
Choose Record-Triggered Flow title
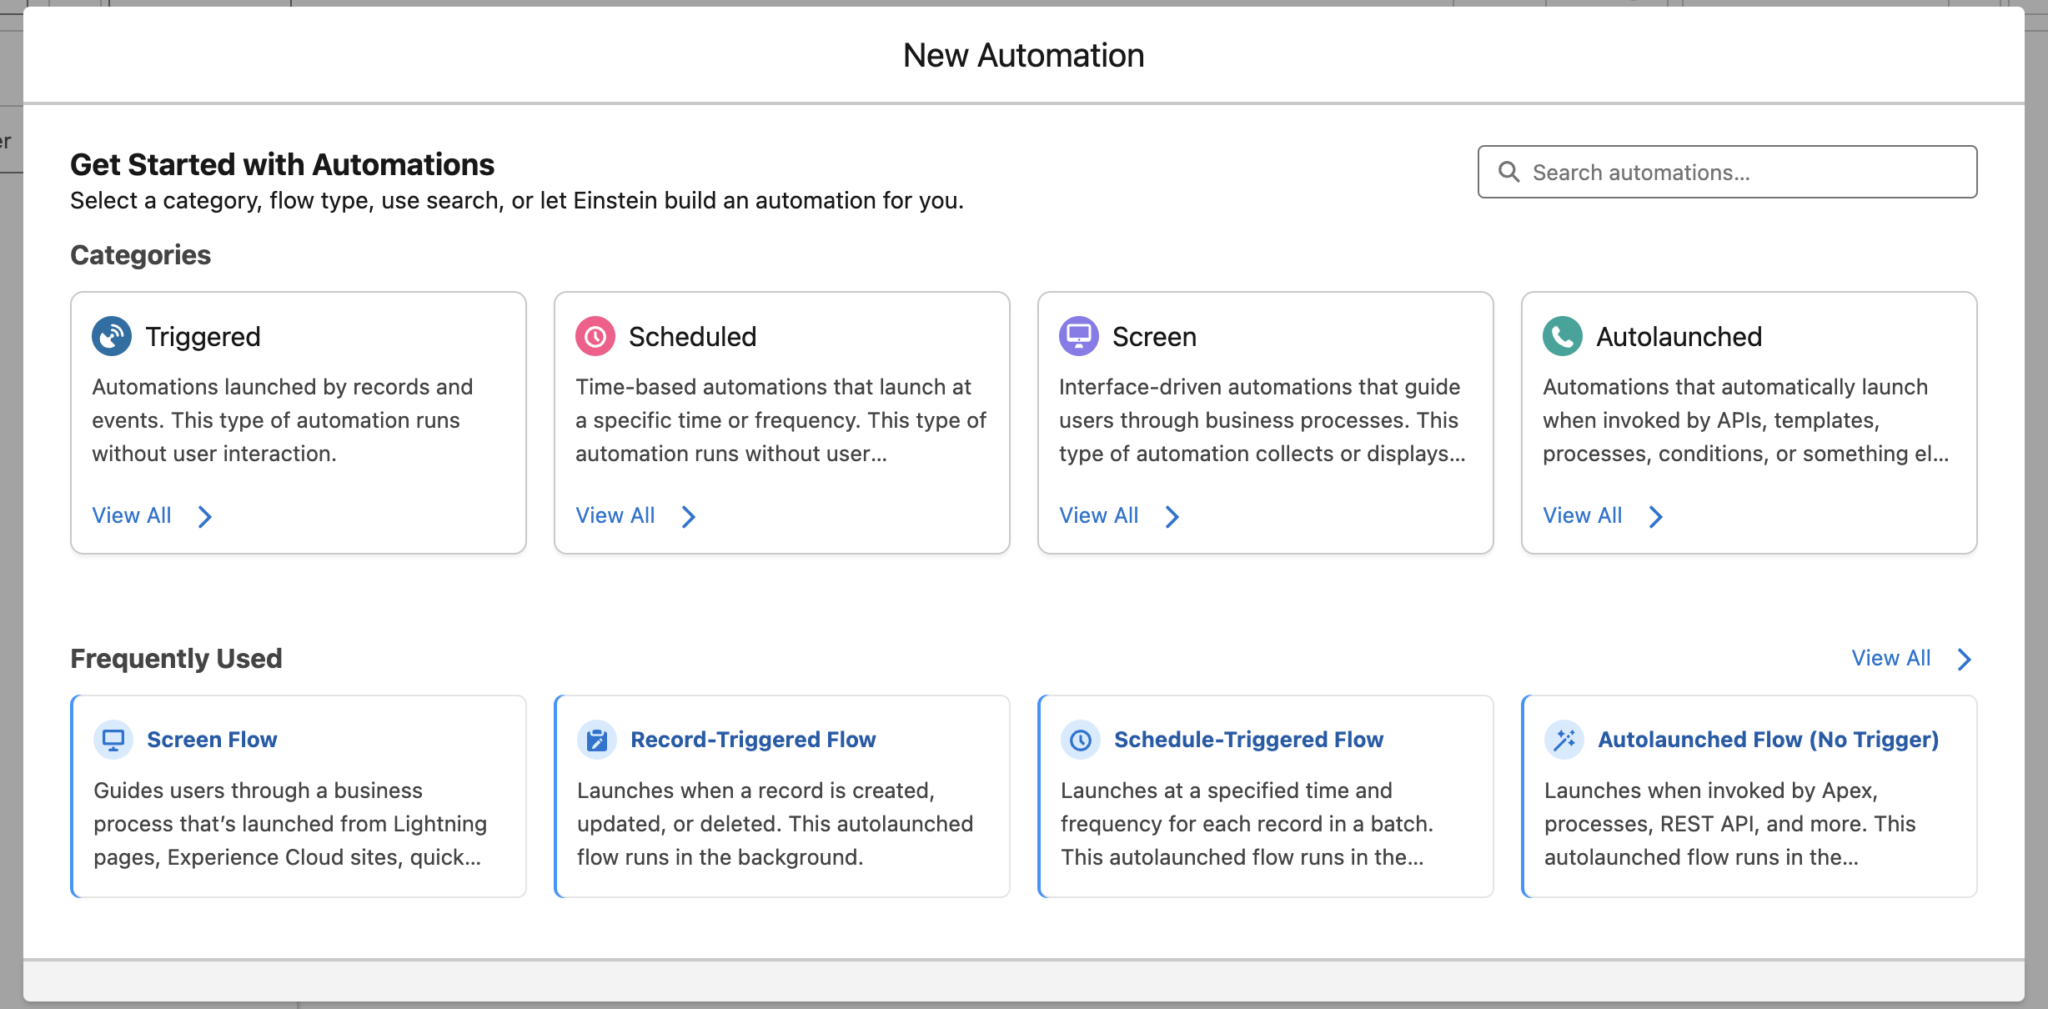tap(753, 740)
